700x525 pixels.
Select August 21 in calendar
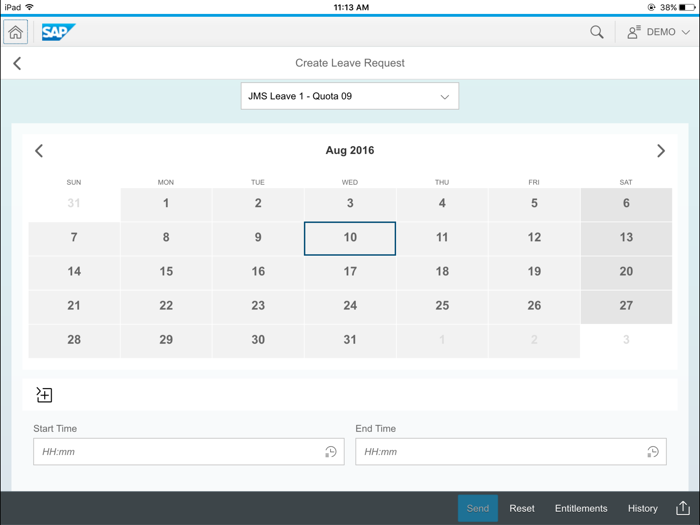coord(74,306)
